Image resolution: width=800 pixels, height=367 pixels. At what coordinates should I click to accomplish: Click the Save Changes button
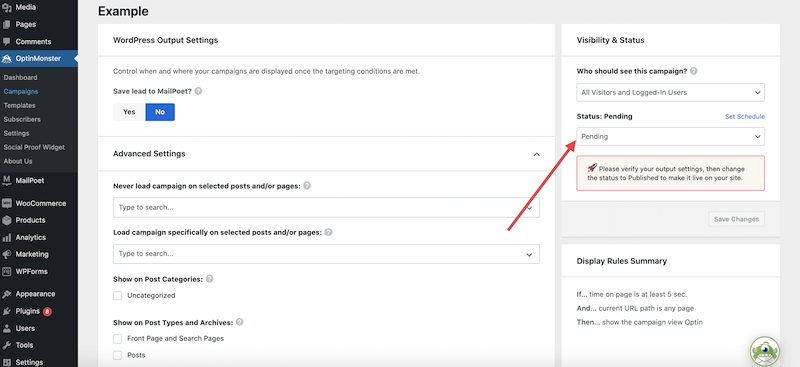point(736,219)
